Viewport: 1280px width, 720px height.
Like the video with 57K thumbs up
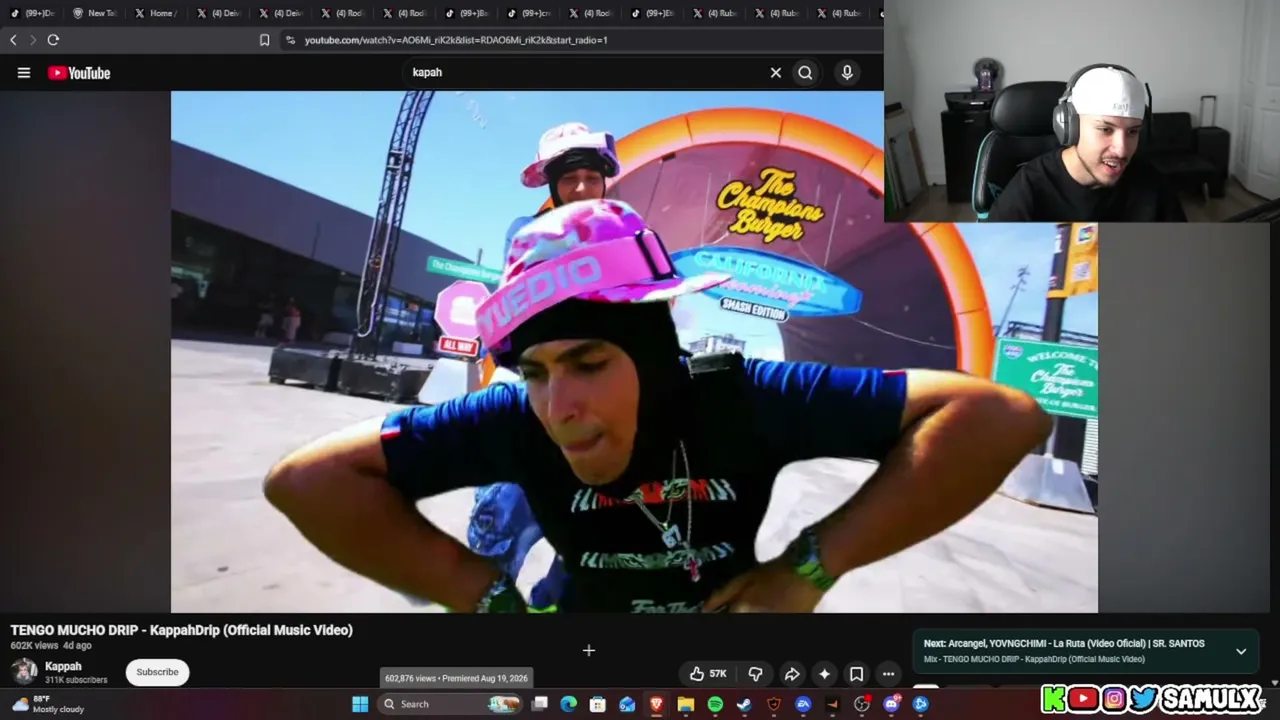[x=708, y=674]
